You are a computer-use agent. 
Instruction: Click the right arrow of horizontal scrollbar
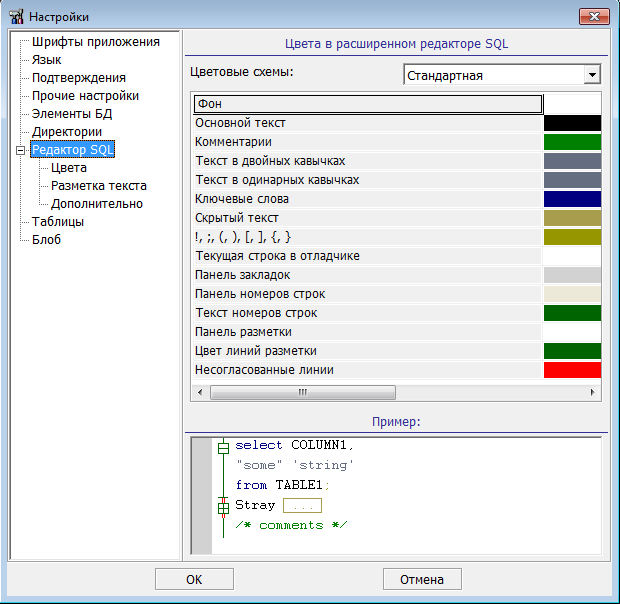(x=594, y=393)
